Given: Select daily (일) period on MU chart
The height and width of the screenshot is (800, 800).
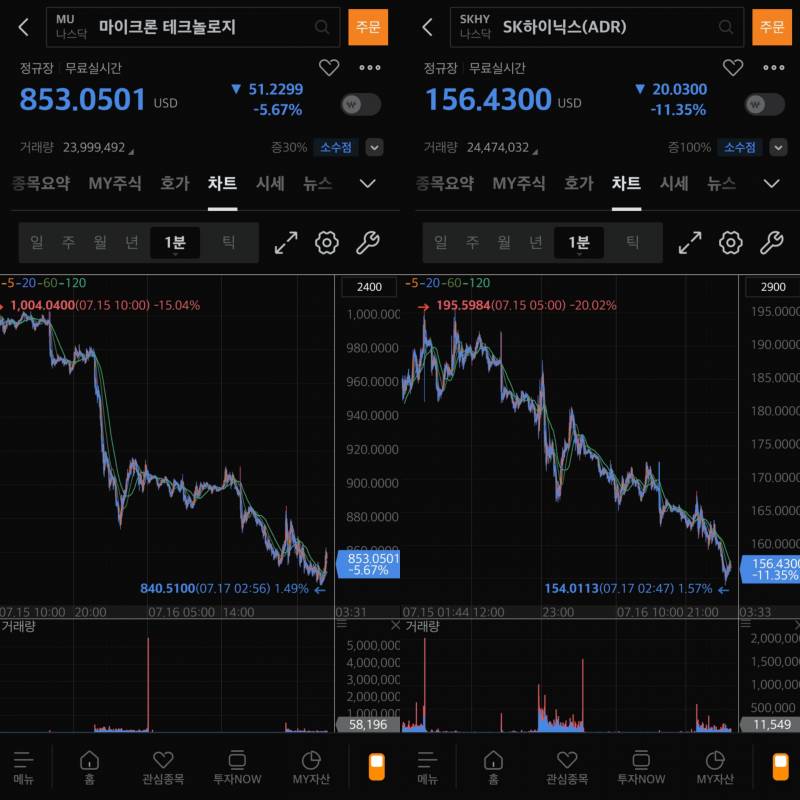Looking at the screenshot, I should [x=37, y=242].
